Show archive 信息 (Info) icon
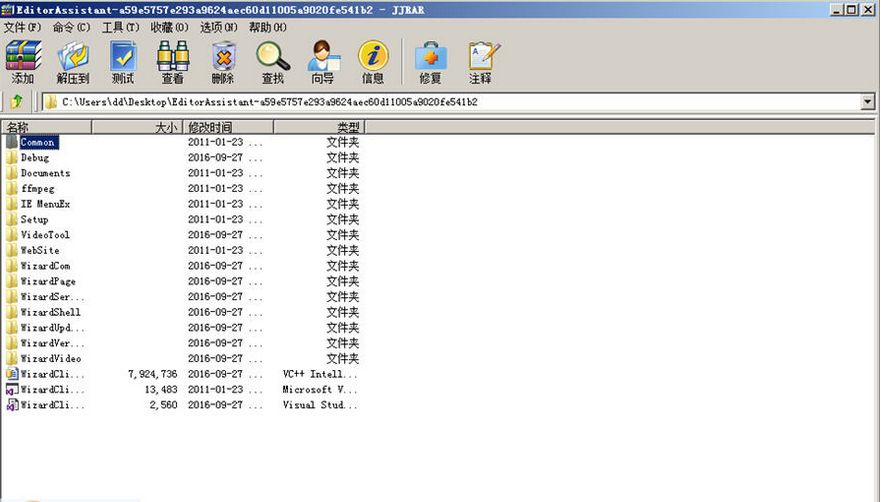The height and width of the screenshot is (502, 881). pyautogui.click(x=373, y=62)
